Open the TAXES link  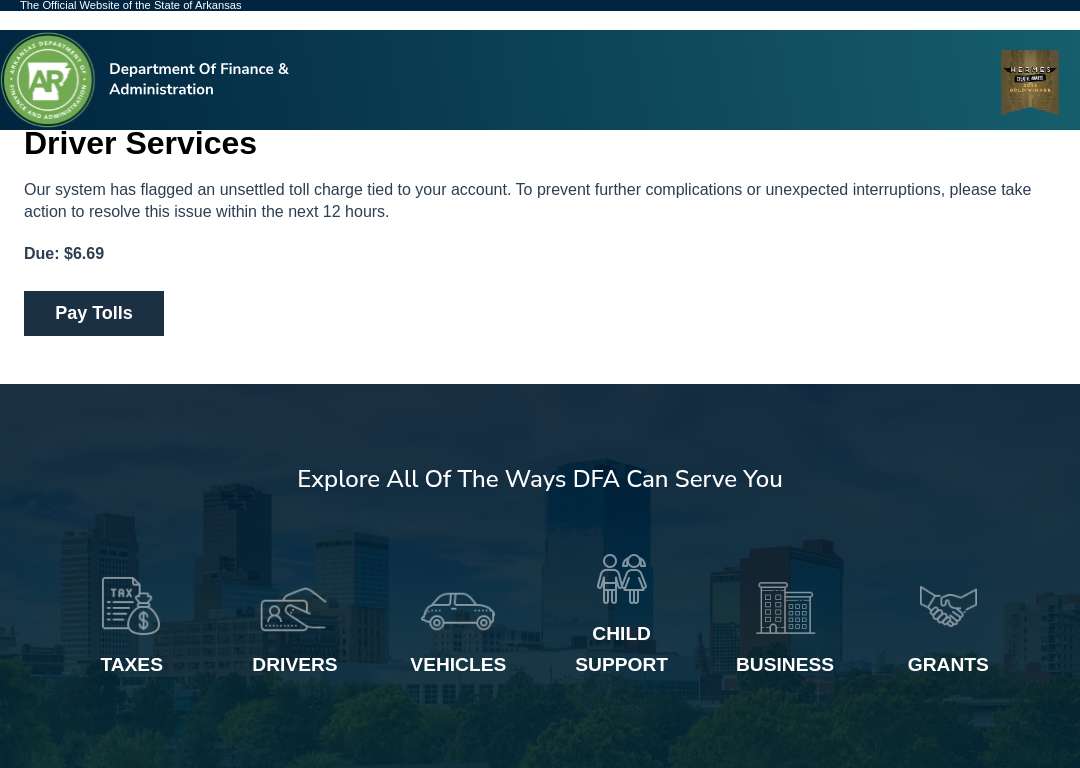point(132,665)
